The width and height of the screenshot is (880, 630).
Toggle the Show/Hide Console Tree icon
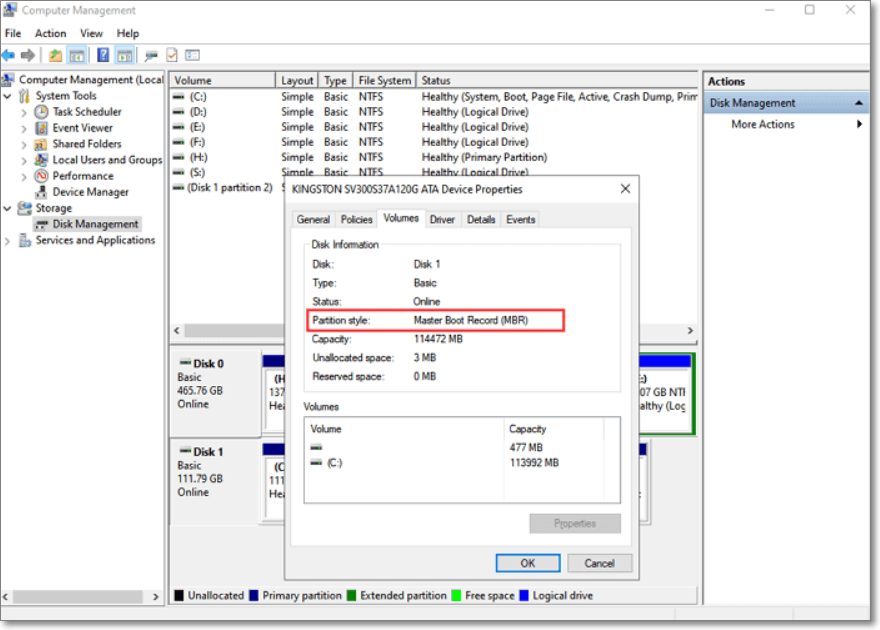coord(76,55)
